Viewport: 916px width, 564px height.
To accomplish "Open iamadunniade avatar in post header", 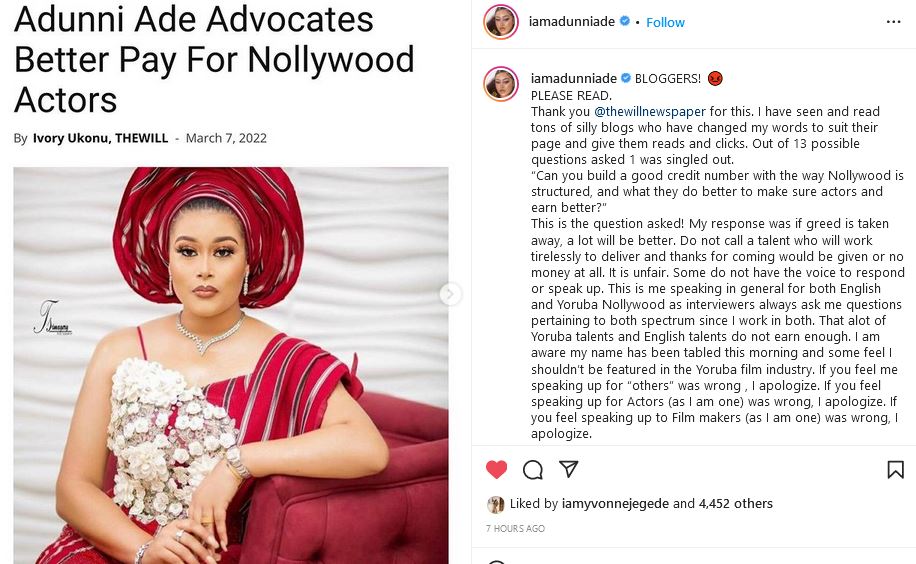I will (x=501, y=22).
